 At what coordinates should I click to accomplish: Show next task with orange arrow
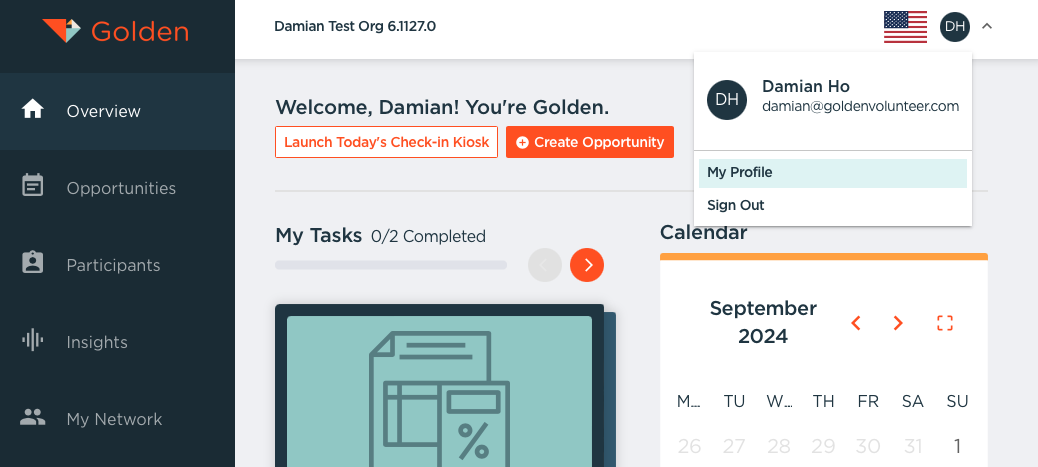point(587,265)
